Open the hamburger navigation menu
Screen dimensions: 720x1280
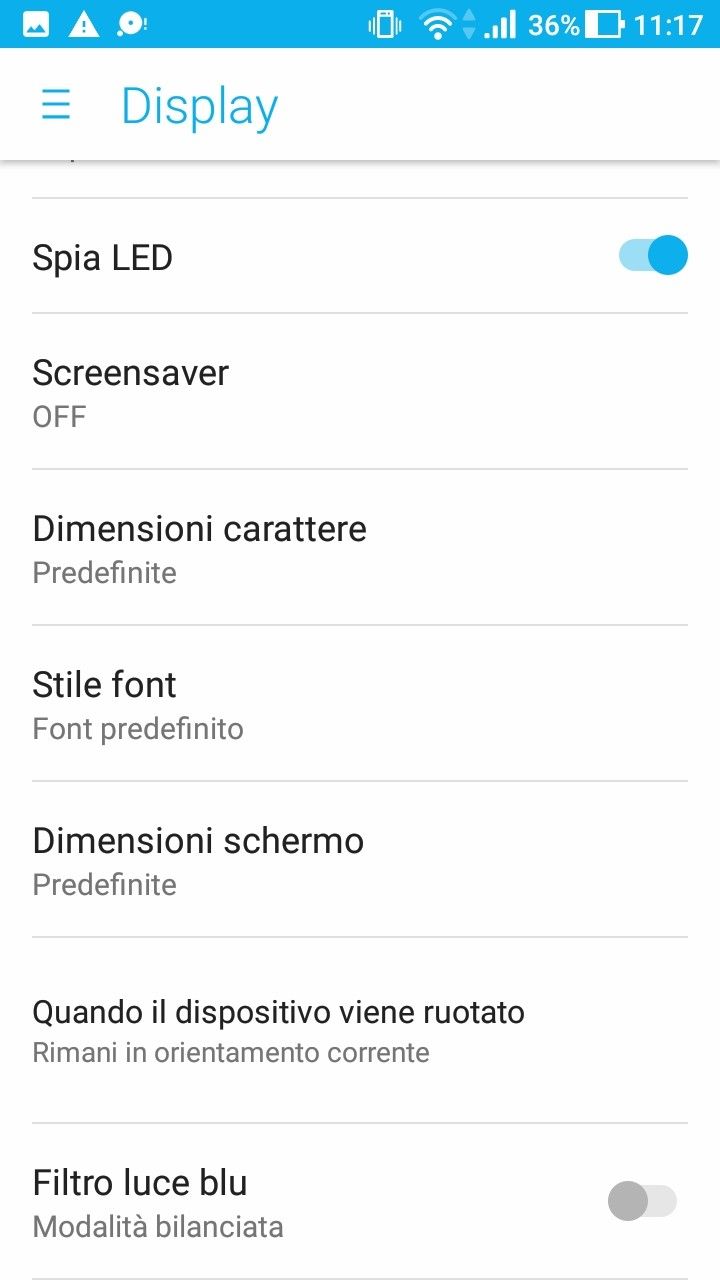pos(56,105)
